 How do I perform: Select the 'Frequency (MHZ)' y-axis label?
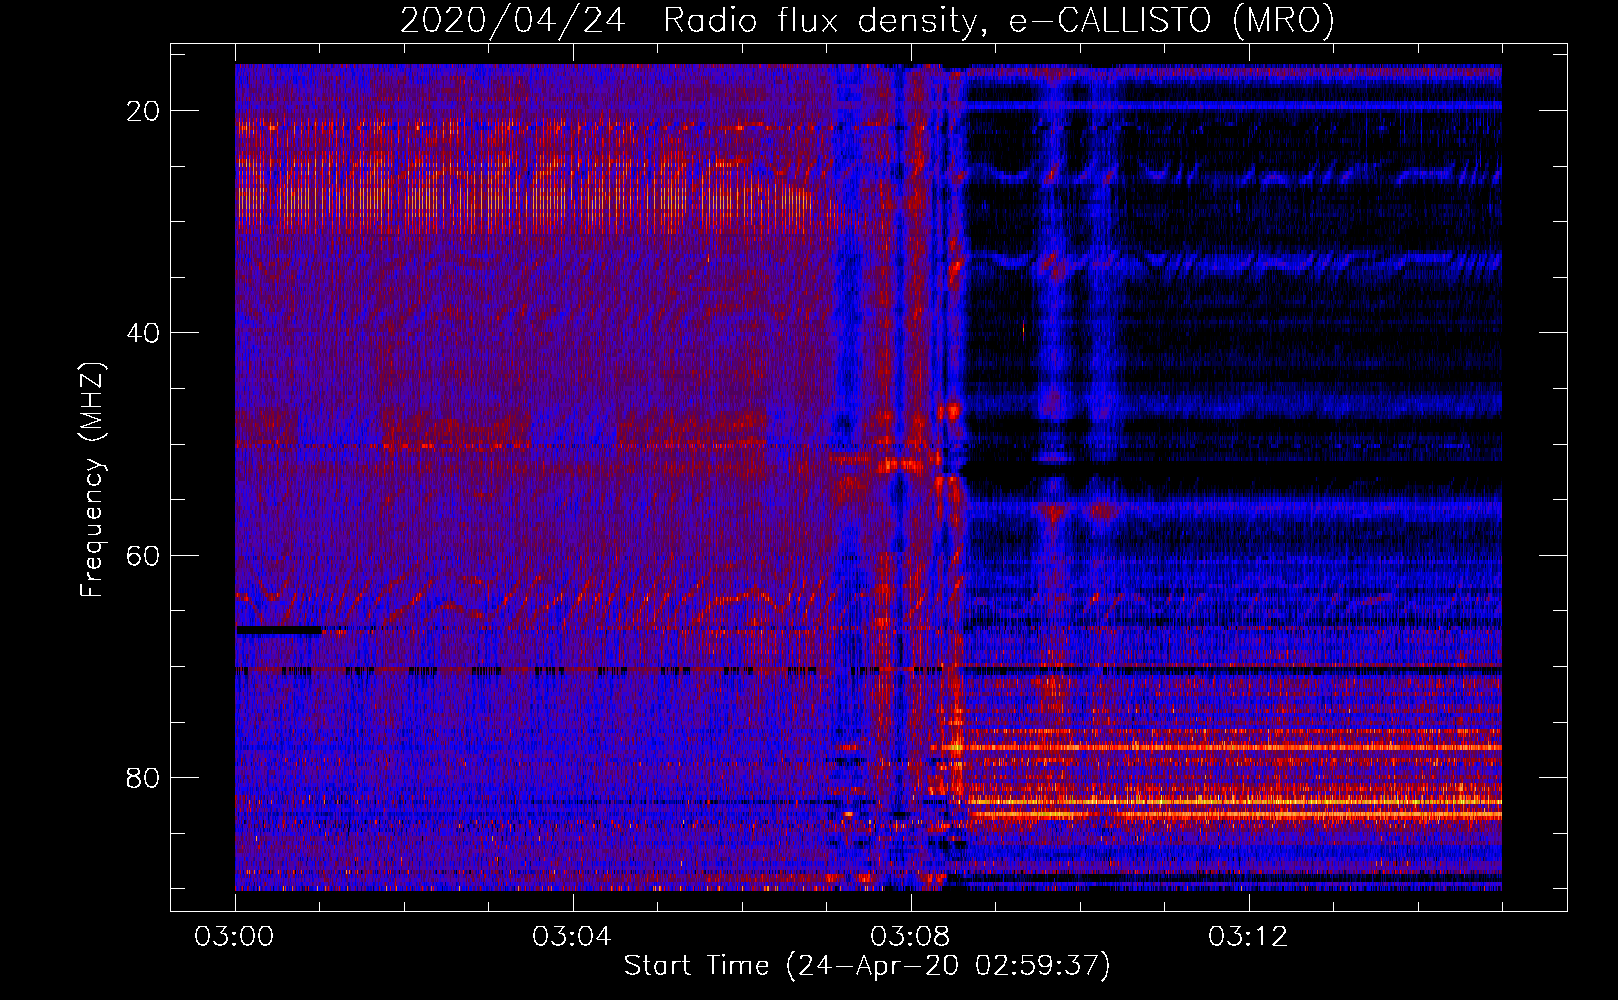coord(92,480)
